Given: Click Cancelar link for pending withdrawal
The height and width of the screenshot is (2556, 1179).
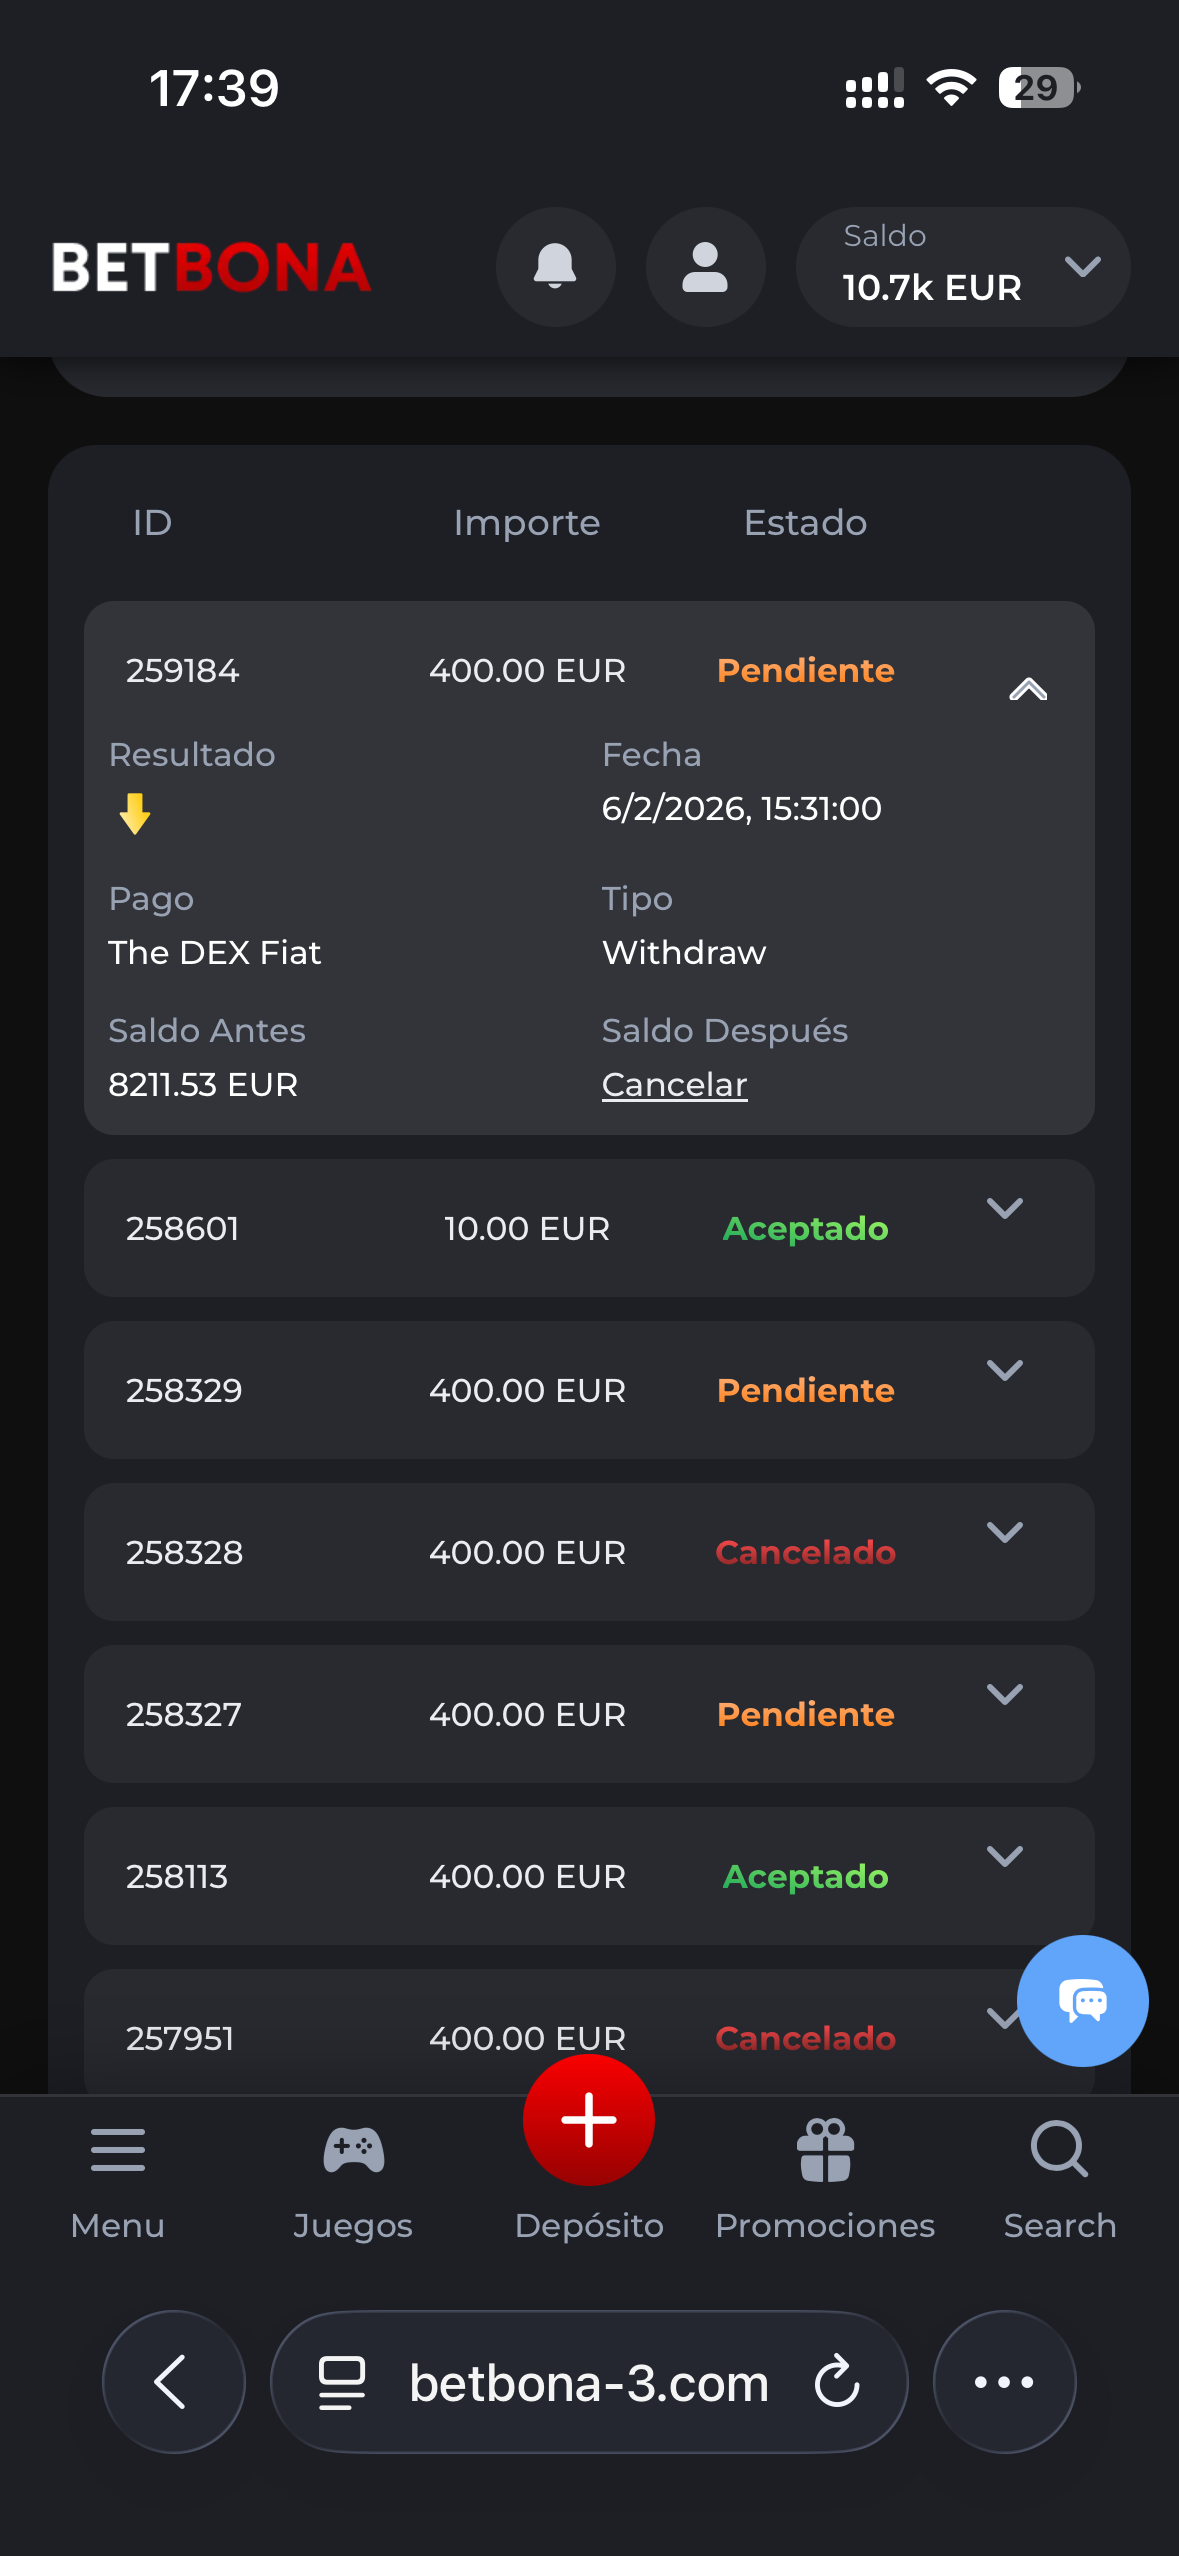Looking at the screenshot, I should [674, 1085].
